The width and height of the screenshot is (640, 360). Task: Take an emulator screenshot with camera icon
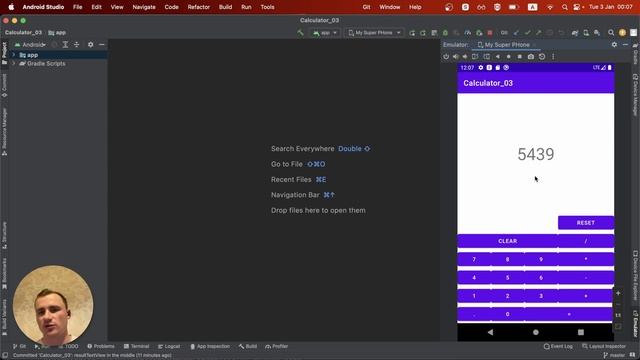531,57
